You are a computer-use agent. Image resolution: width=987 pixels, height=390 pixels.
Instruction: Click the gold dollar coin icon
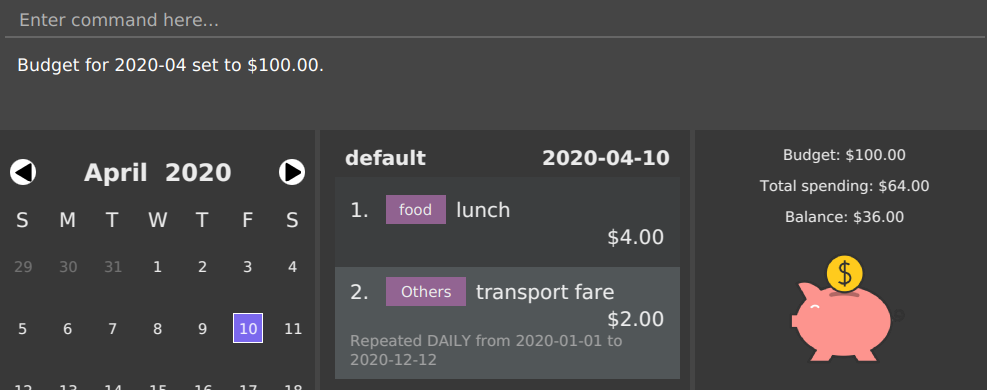(x=845, y=274)
